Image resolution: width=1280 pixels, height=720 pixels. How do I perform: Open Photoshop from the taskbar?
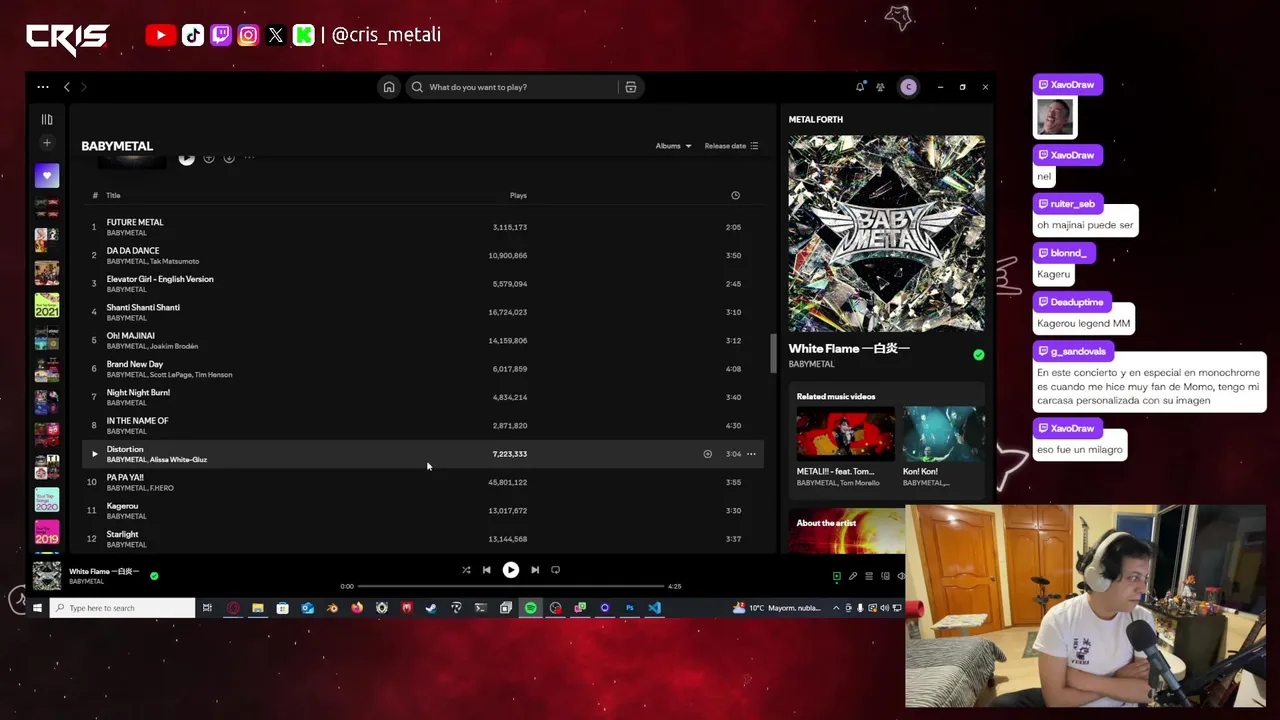tap(630, 608)
